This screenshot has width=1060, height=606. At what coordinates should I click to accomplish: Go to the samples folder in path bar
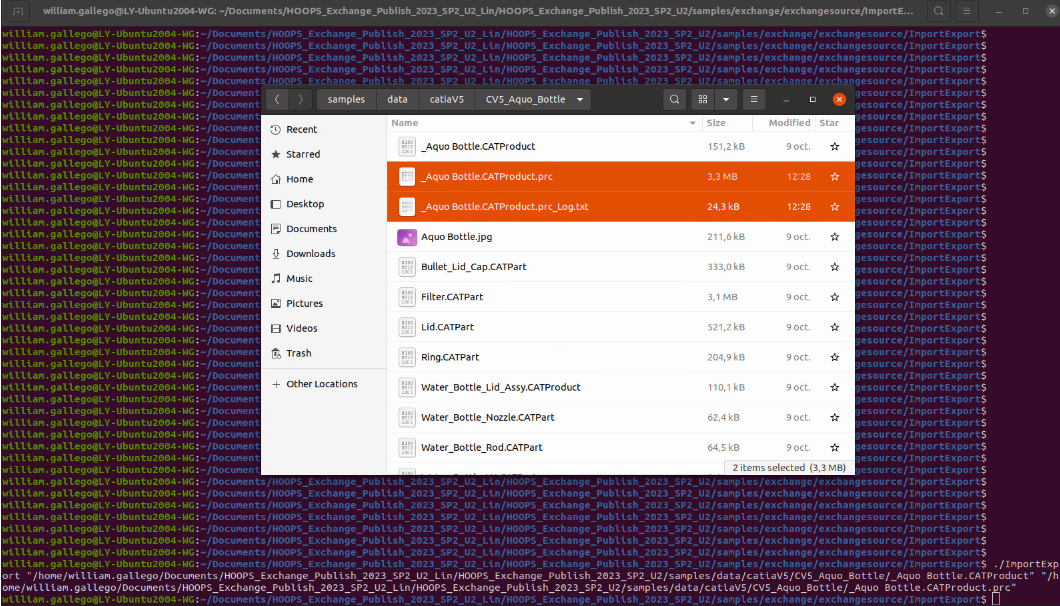[x=346, y=100]
